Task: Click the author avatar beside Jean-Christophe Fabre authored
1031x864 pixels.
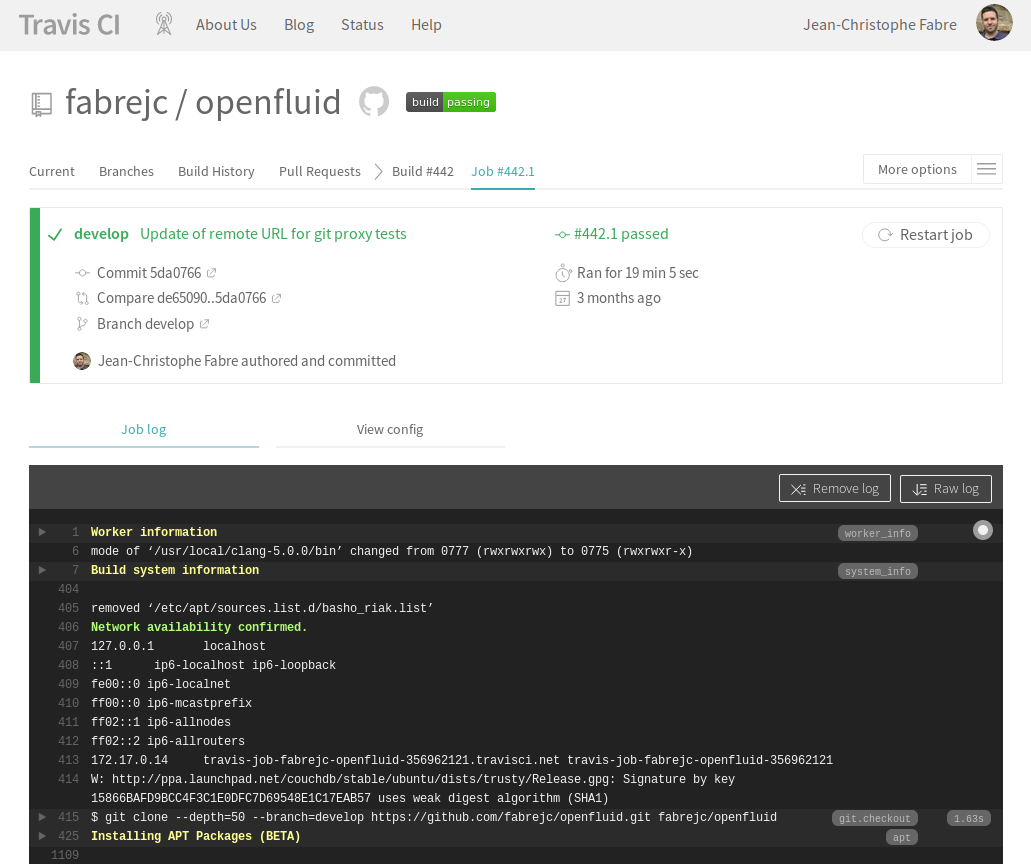Action: 82,361
